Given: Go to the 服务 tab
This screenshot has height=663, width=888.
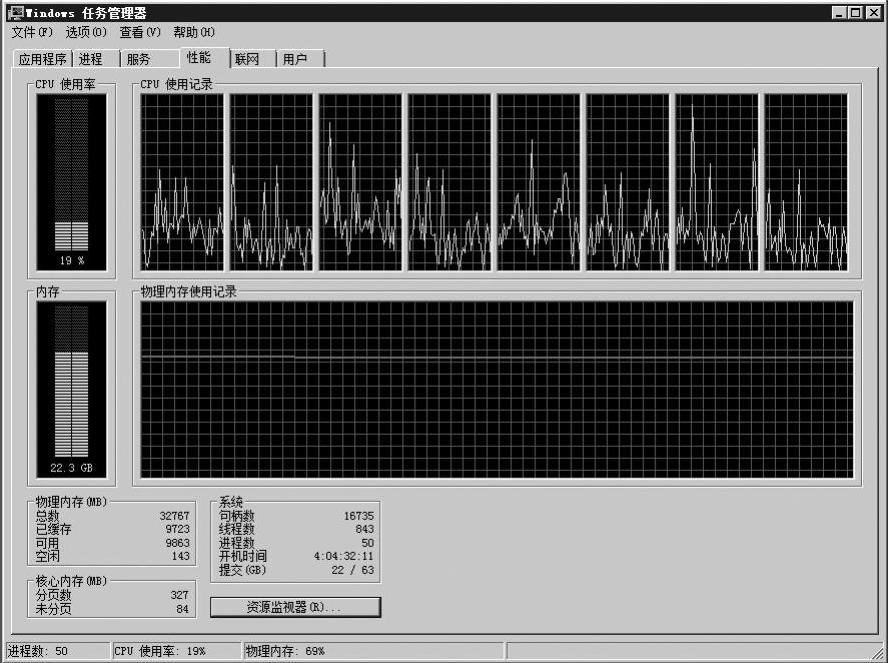Looking at the screenshot, I should (x=138, y=59).
